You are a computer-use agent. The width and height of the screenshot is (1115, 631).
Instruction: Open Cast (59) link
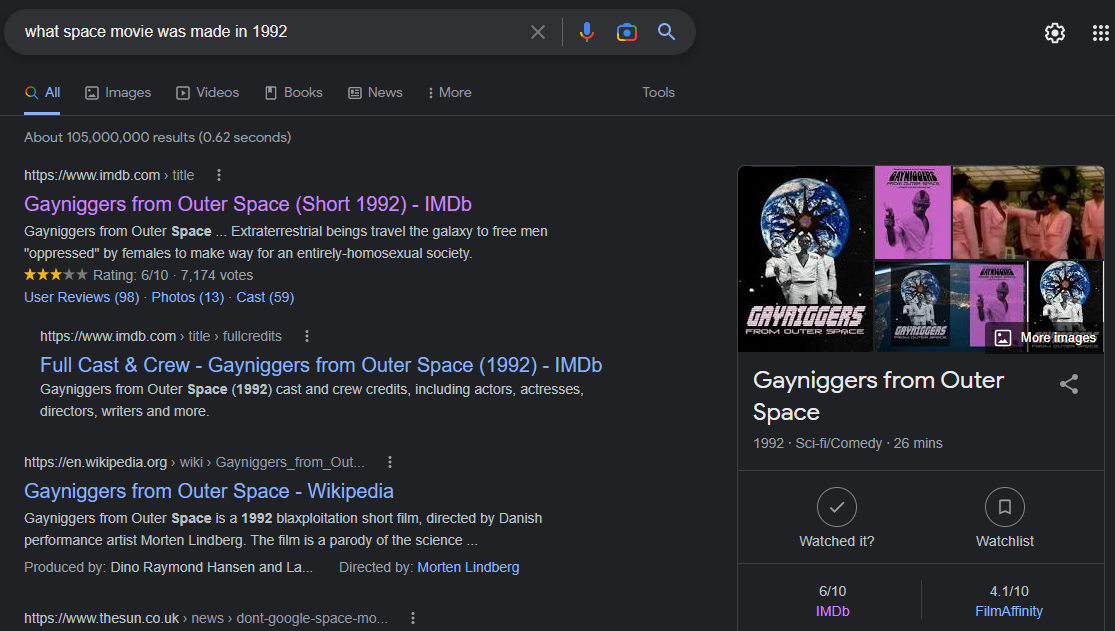[265, 297]
